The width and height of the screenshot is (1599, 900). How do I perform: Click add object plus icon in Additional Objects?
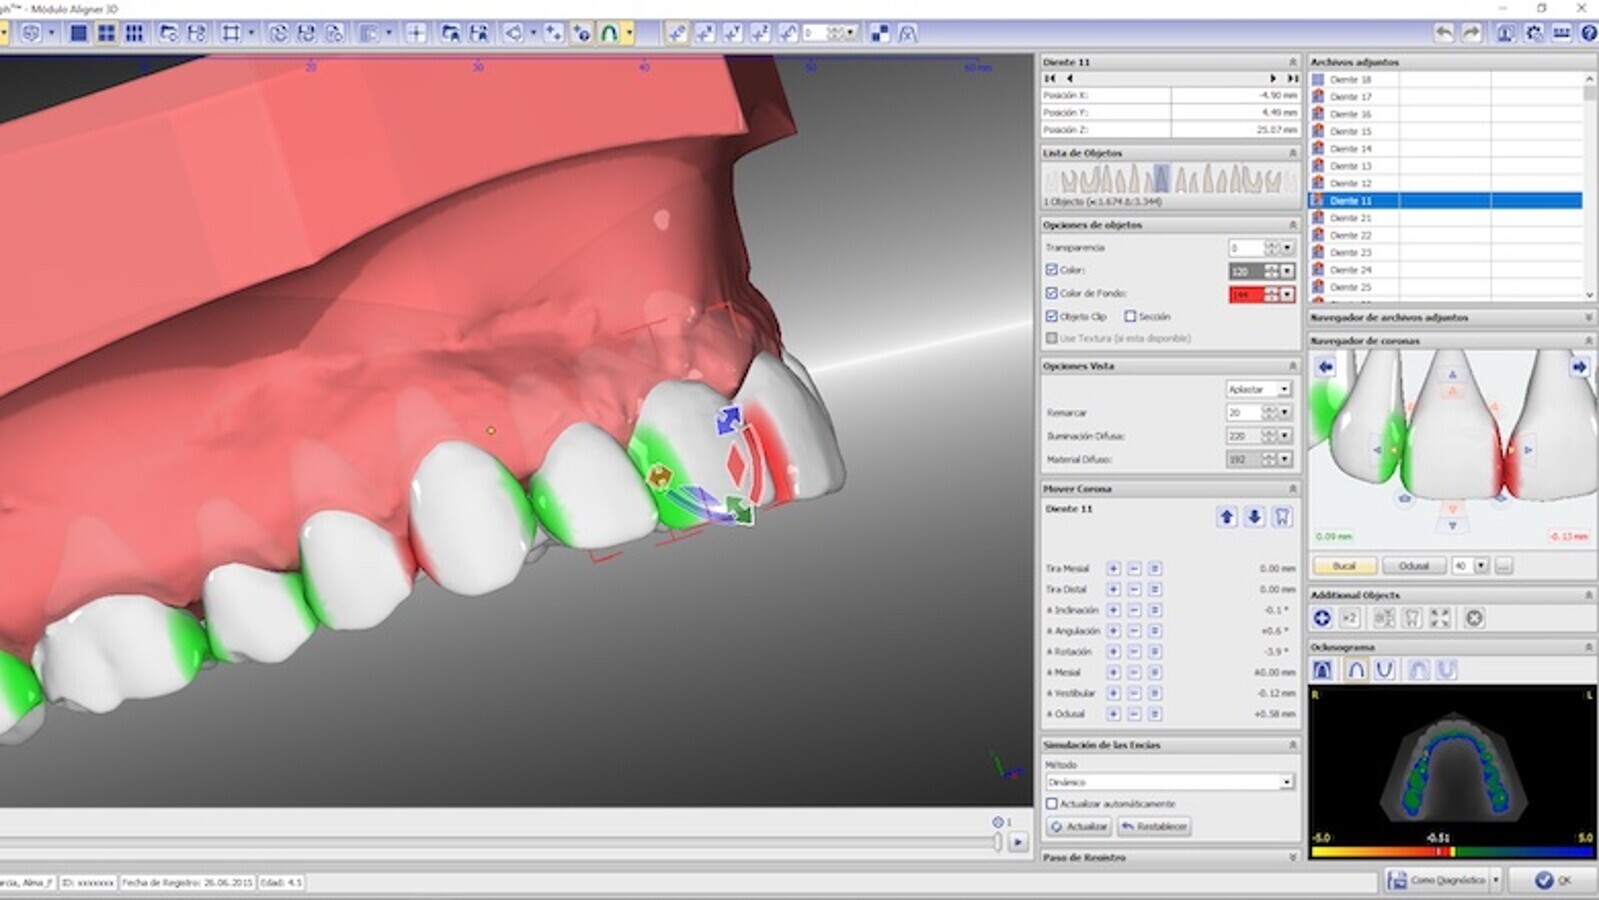[x=1322, y=619]
